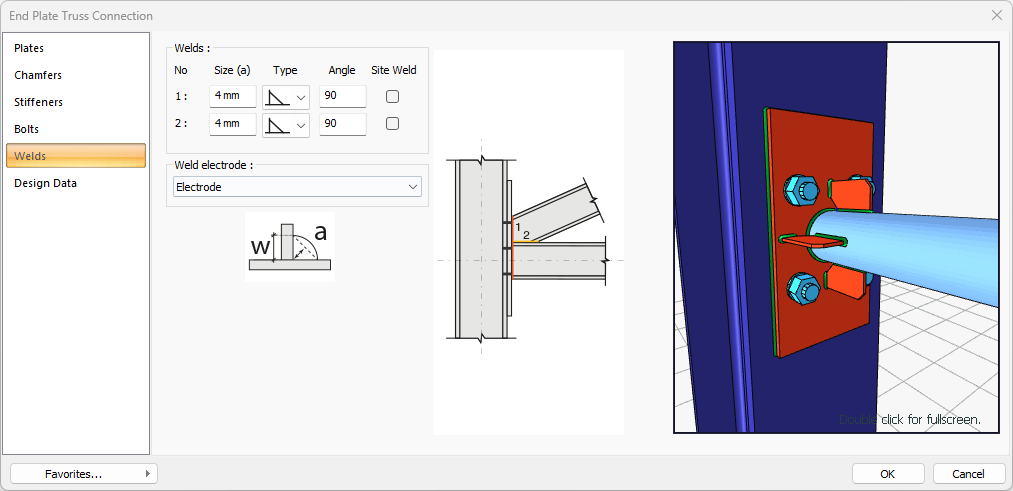Screen dimensions: 1013x491
Task: Click the fillet weld icon for weld 1
Action: tap(277, 97)
